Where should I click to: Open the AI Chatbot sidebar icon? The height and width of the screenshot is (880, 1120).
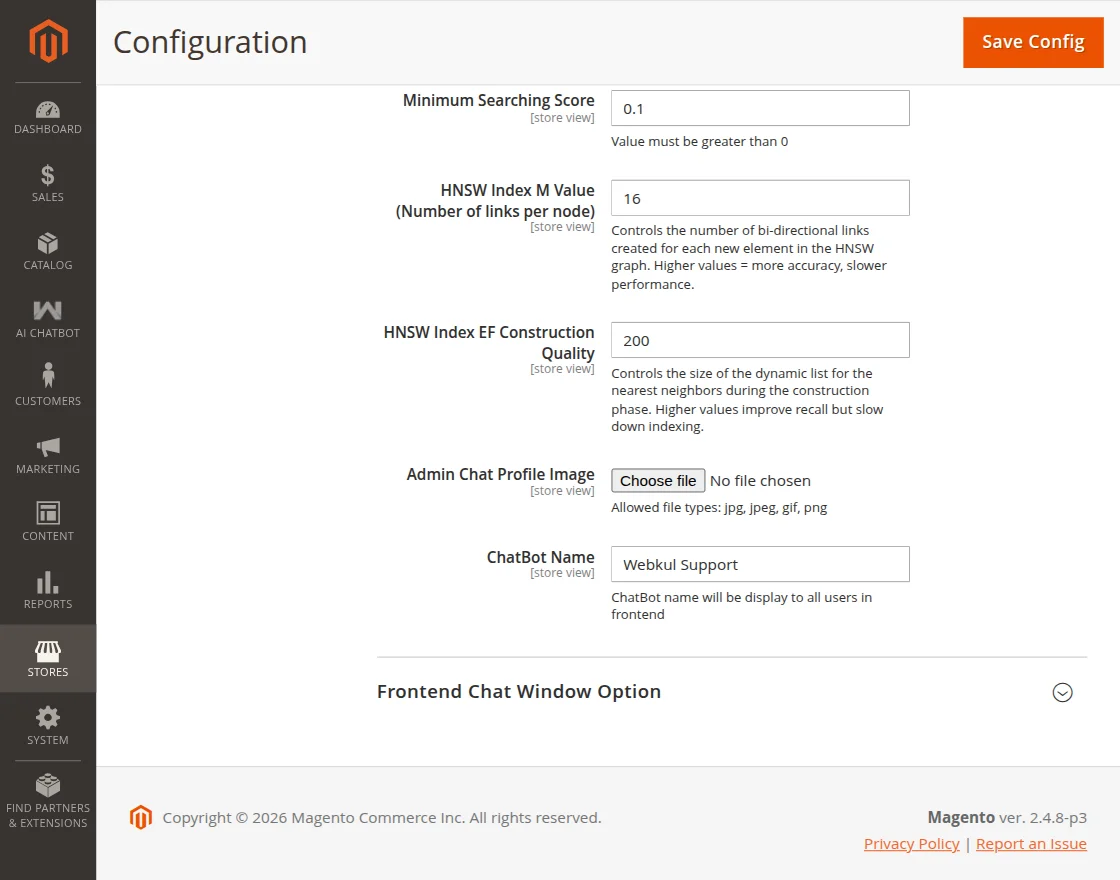click(48, 311)
